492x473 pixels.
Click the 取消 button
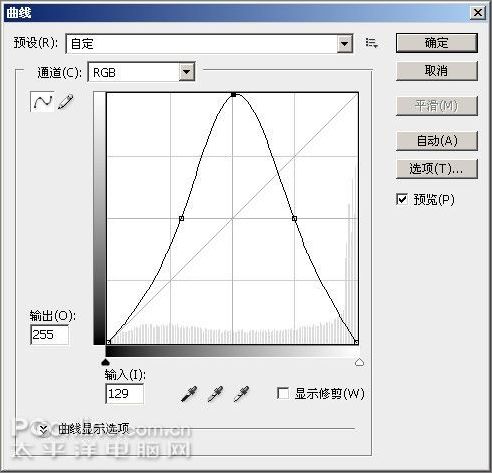click(x=437, y=71)
